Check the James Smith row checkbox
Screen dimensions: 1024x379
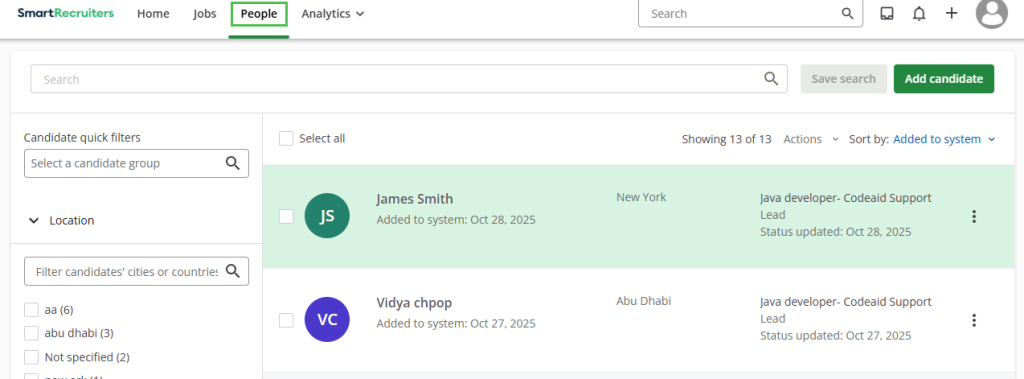click(286, 216)
